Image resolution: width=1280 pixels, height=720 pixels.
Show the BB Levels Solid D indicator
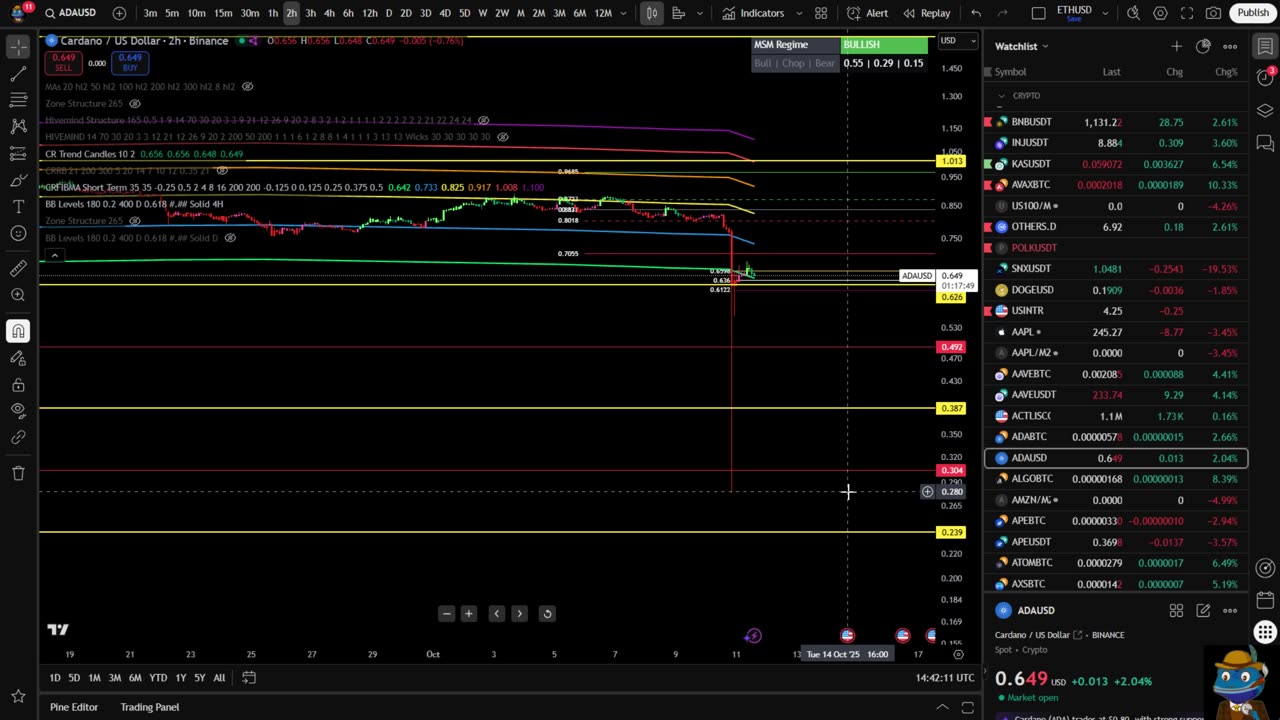pos(230,238)
